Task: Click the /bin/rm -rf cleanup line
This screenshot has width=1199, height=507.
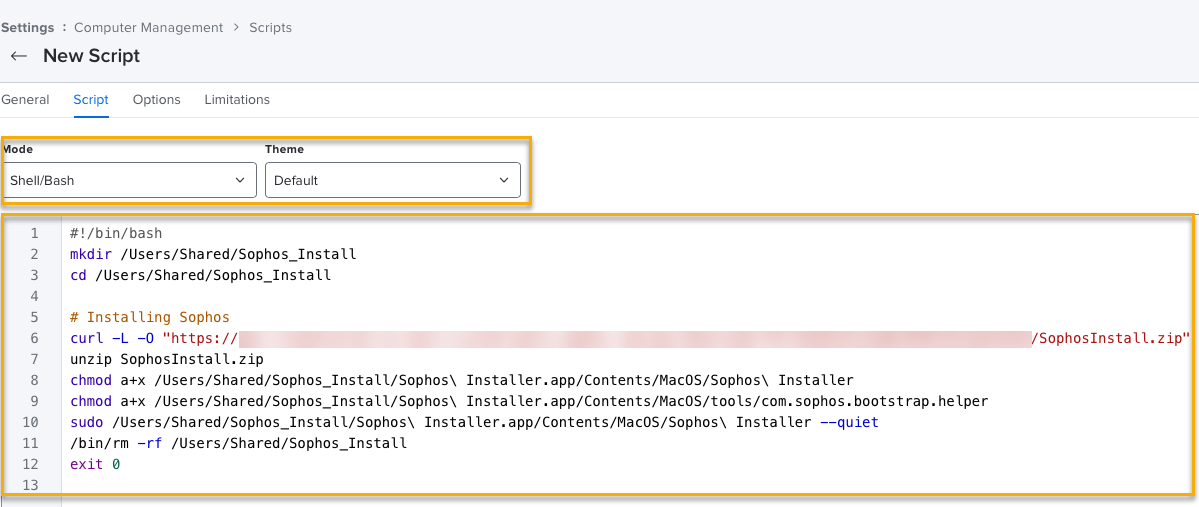Action: [238, 443]
